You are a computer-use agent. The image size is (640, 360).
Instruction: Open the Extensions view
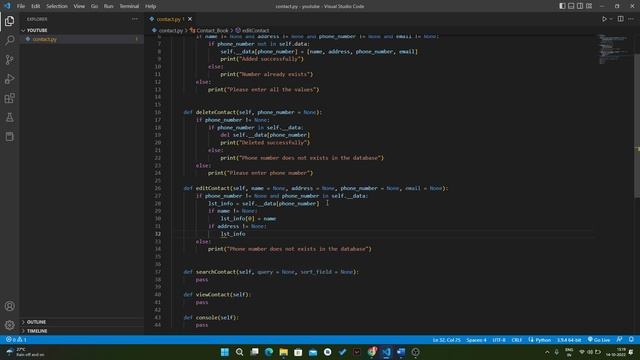tap(10, 98)
